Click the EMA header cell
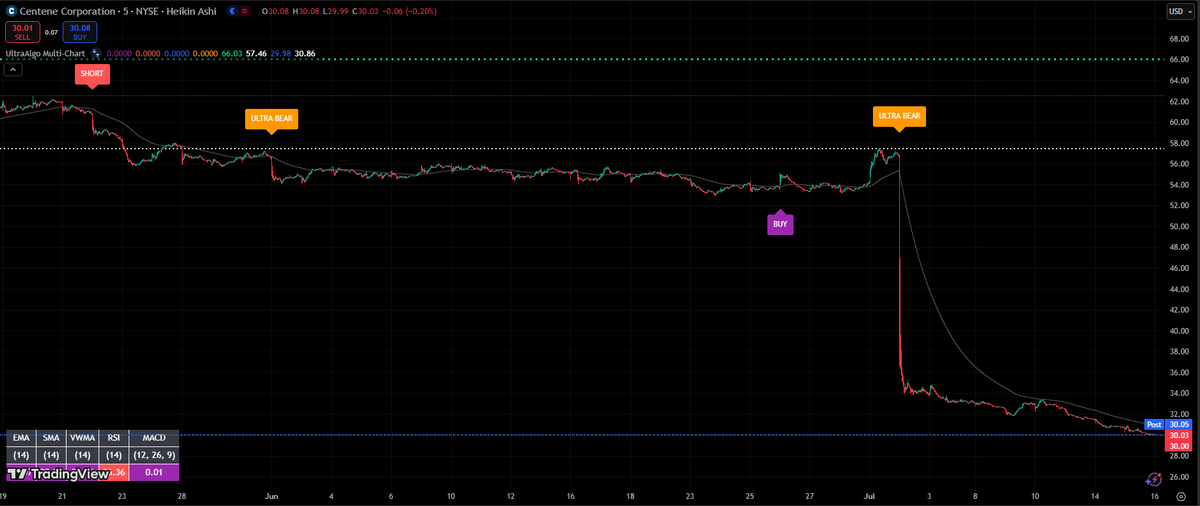1200x506 pixels. [x=21, y=438]
